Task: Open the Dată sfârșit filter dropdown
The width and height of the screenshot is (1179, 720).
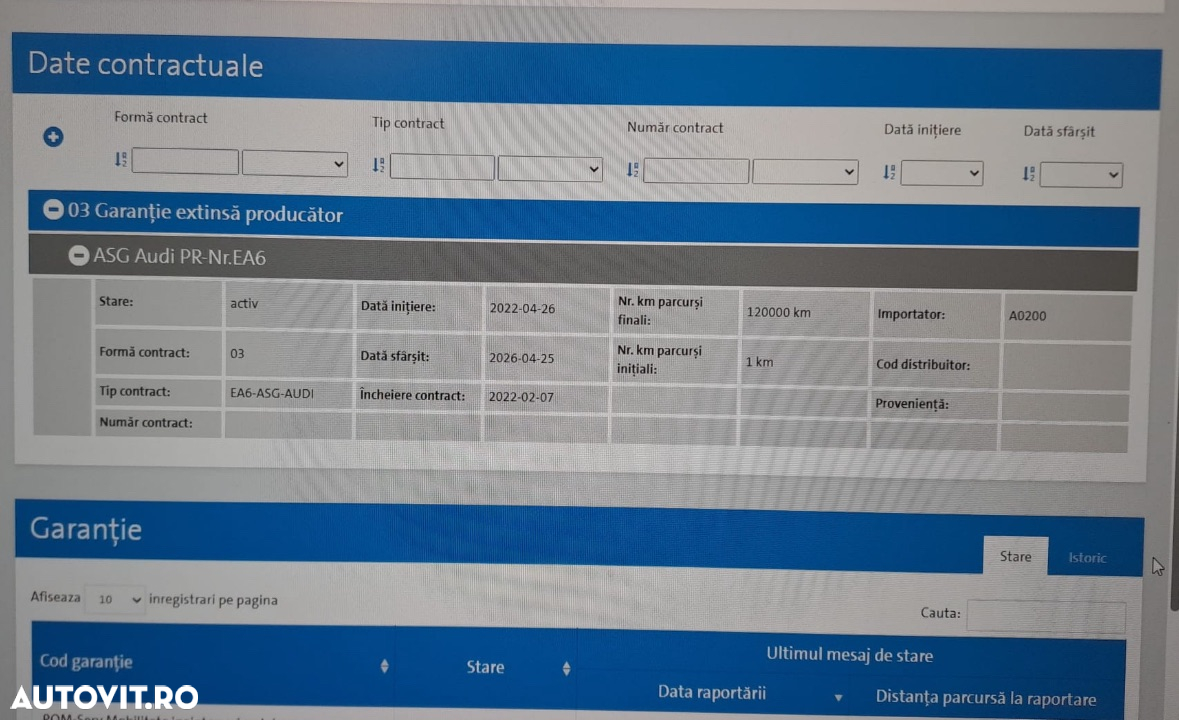Action: click(1081, 175)
